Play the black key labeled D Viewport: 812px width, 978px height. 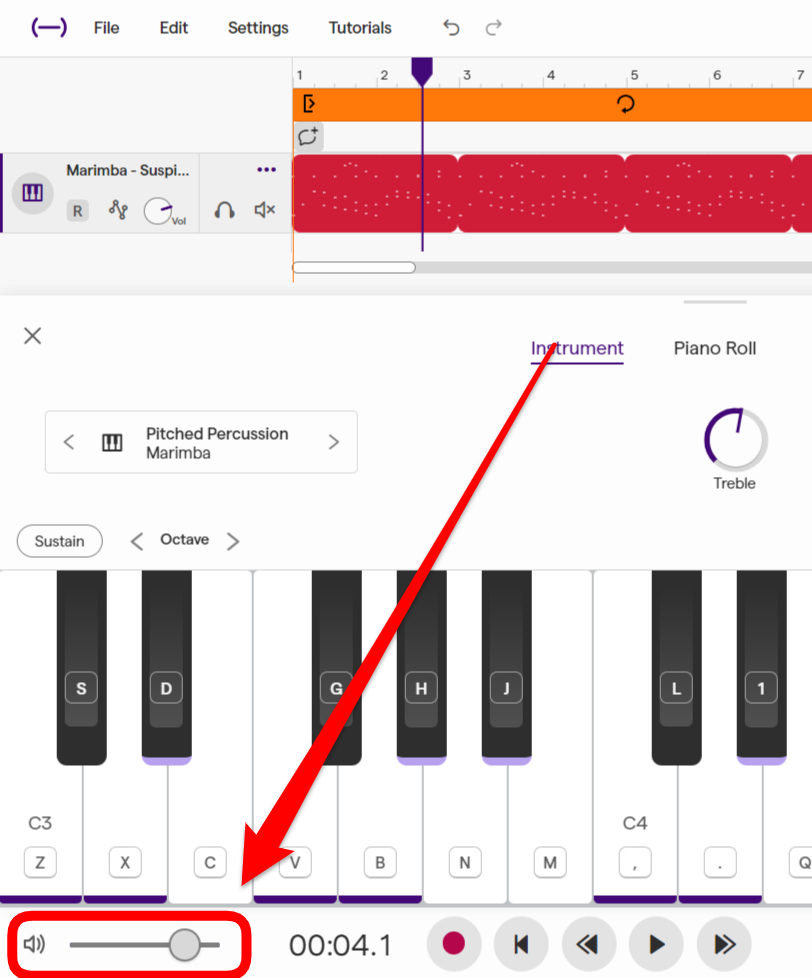[166, 667]
